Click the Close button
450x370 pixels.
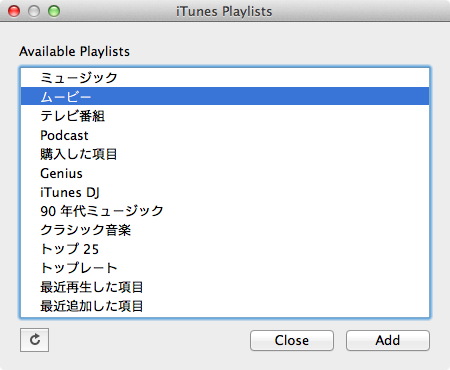292,340
